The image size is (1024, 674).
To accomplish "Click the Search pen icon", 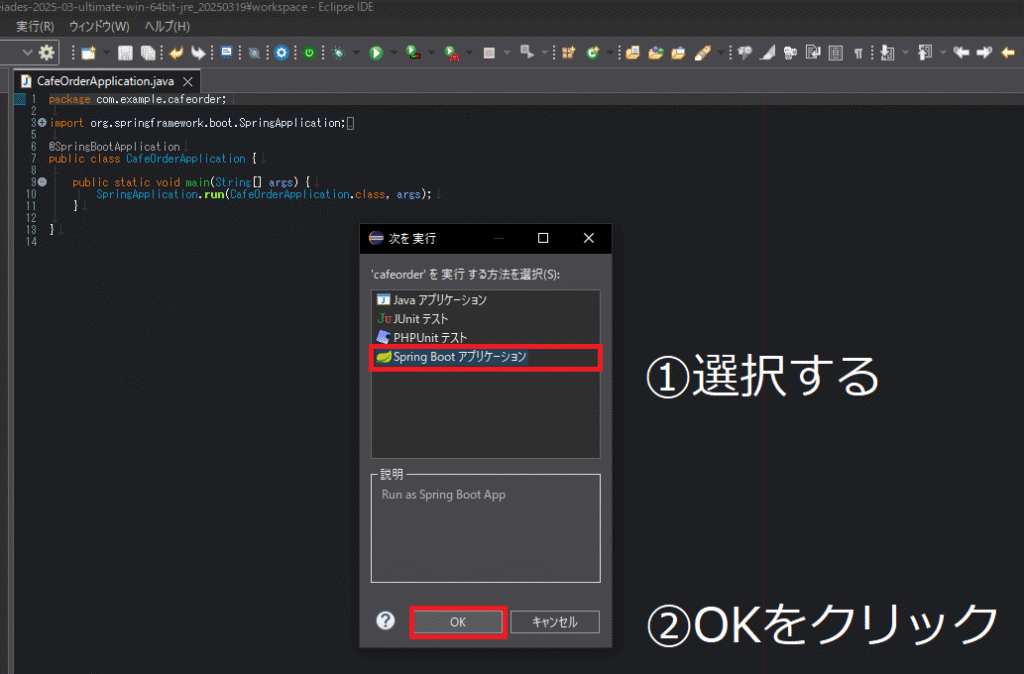I will (703, 53).
